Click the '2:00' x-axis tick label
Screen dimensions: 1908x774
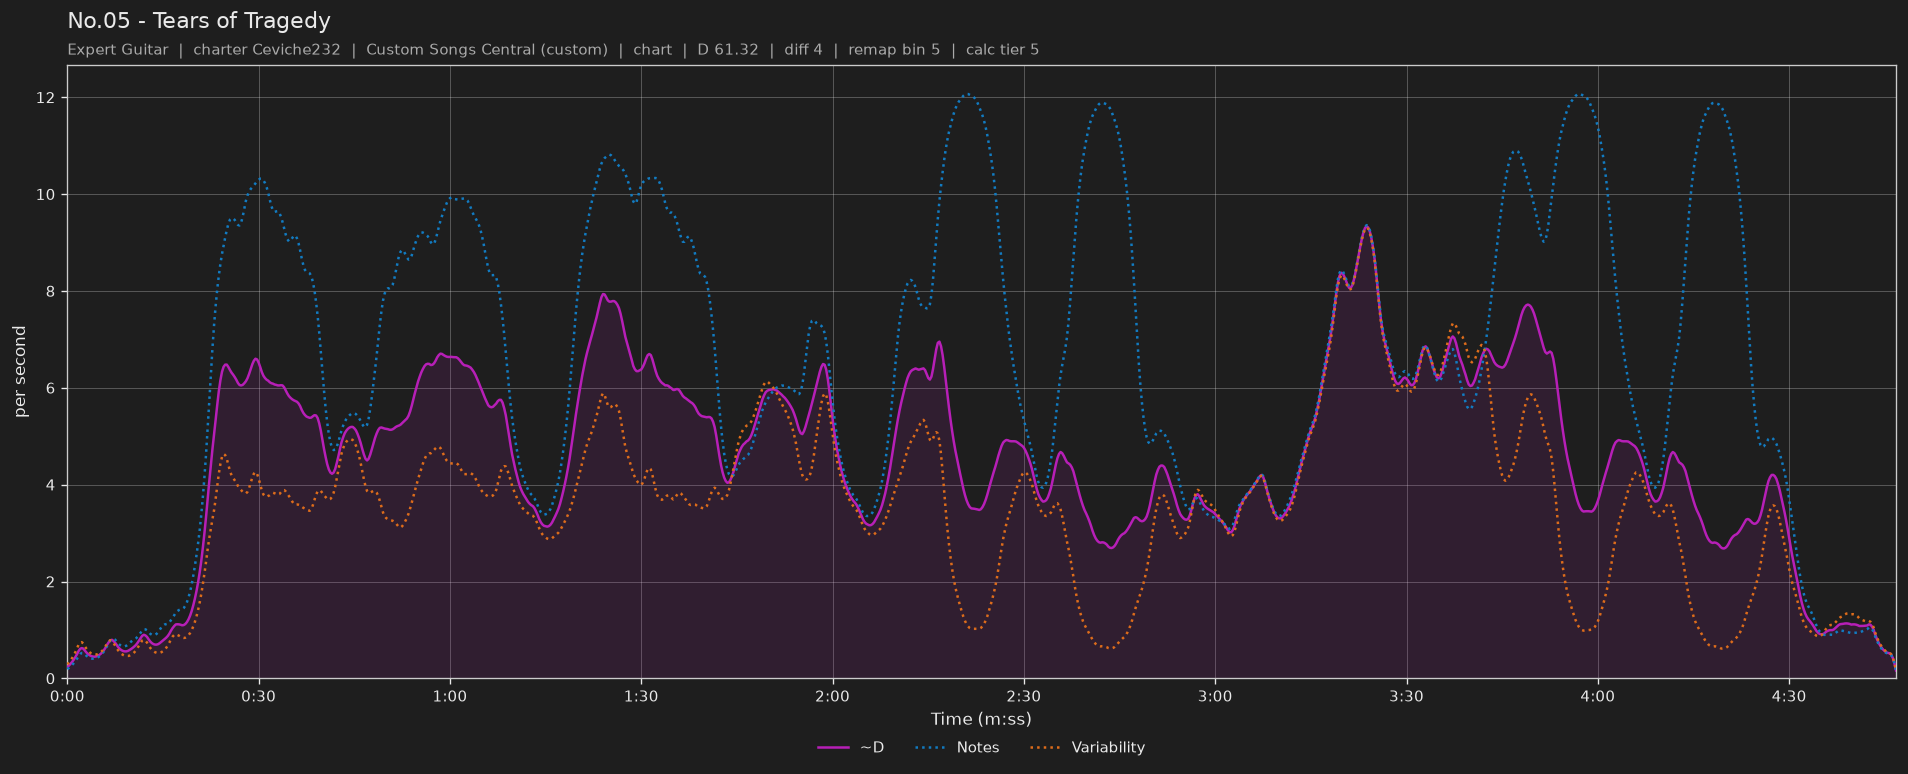click(833, 697)
